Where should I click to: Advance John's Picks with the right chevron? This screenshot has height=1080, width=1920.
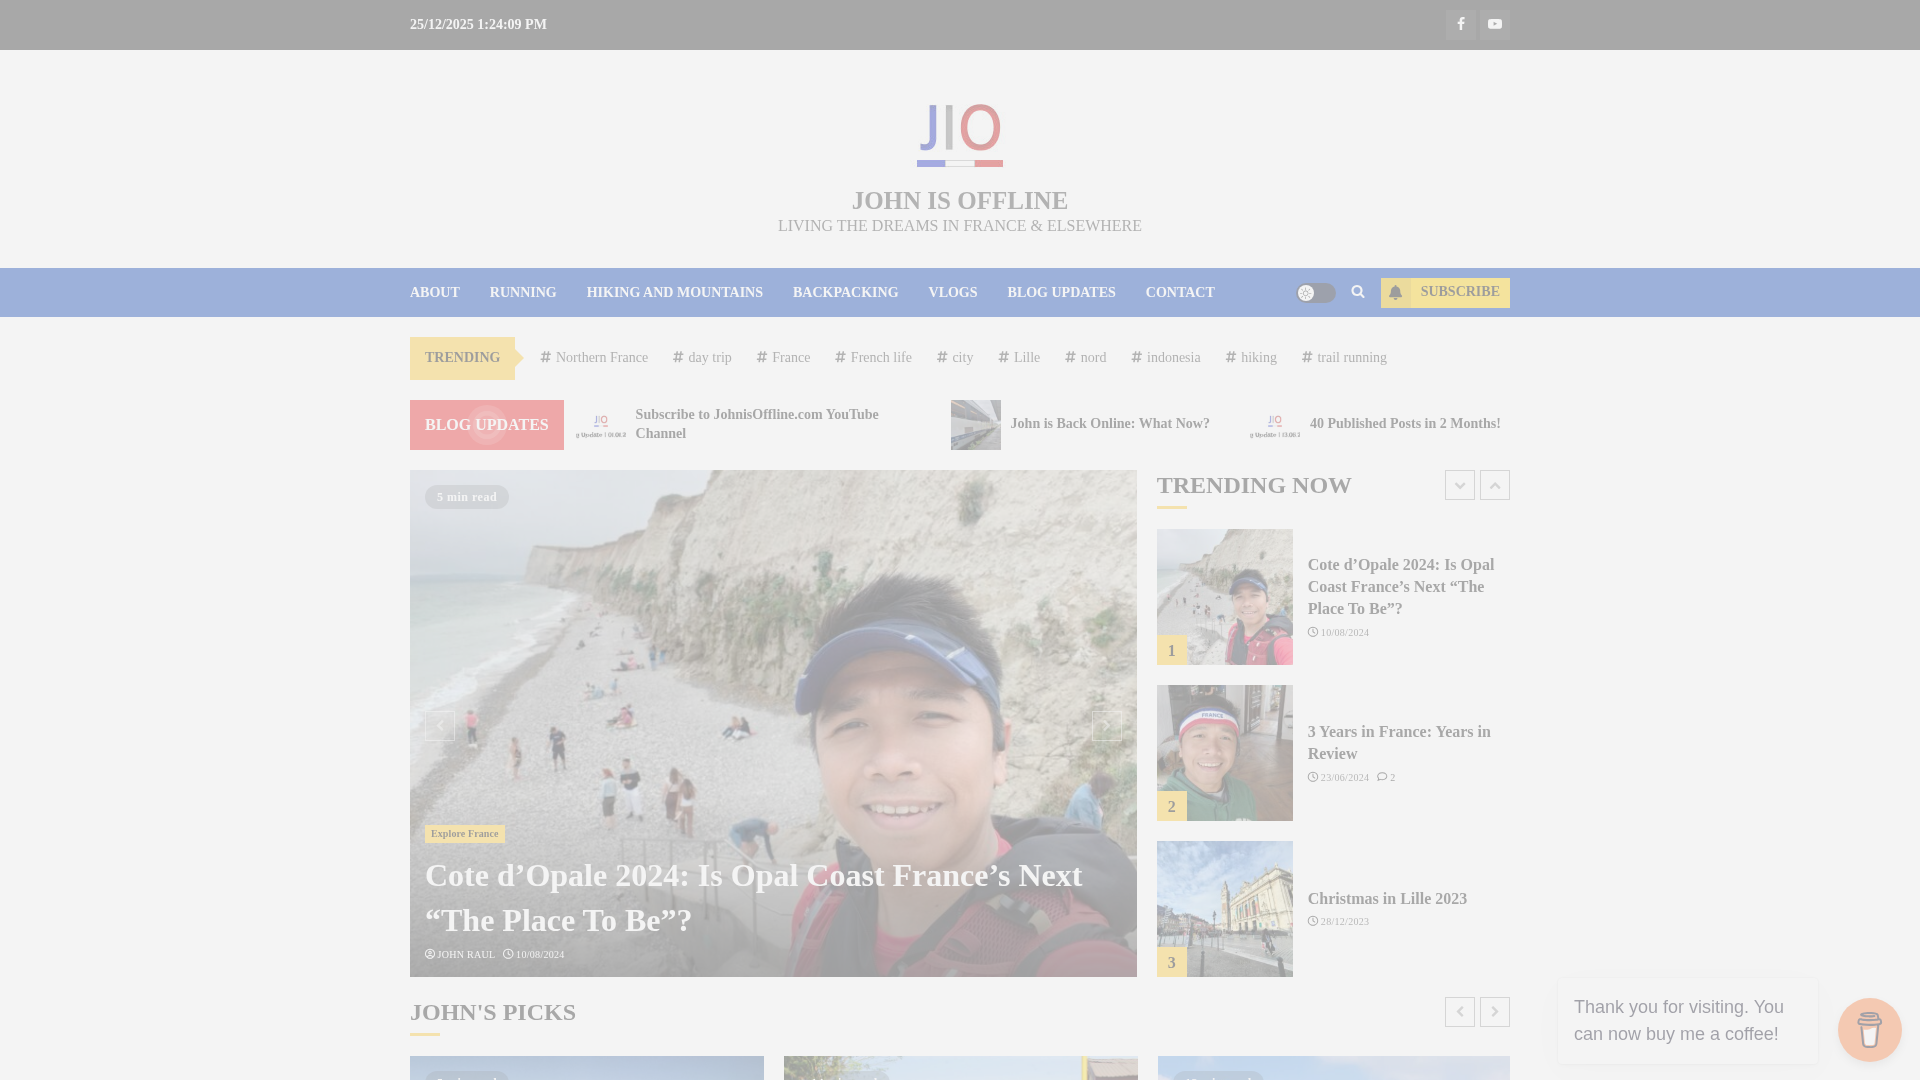tap(1494, 1012)
